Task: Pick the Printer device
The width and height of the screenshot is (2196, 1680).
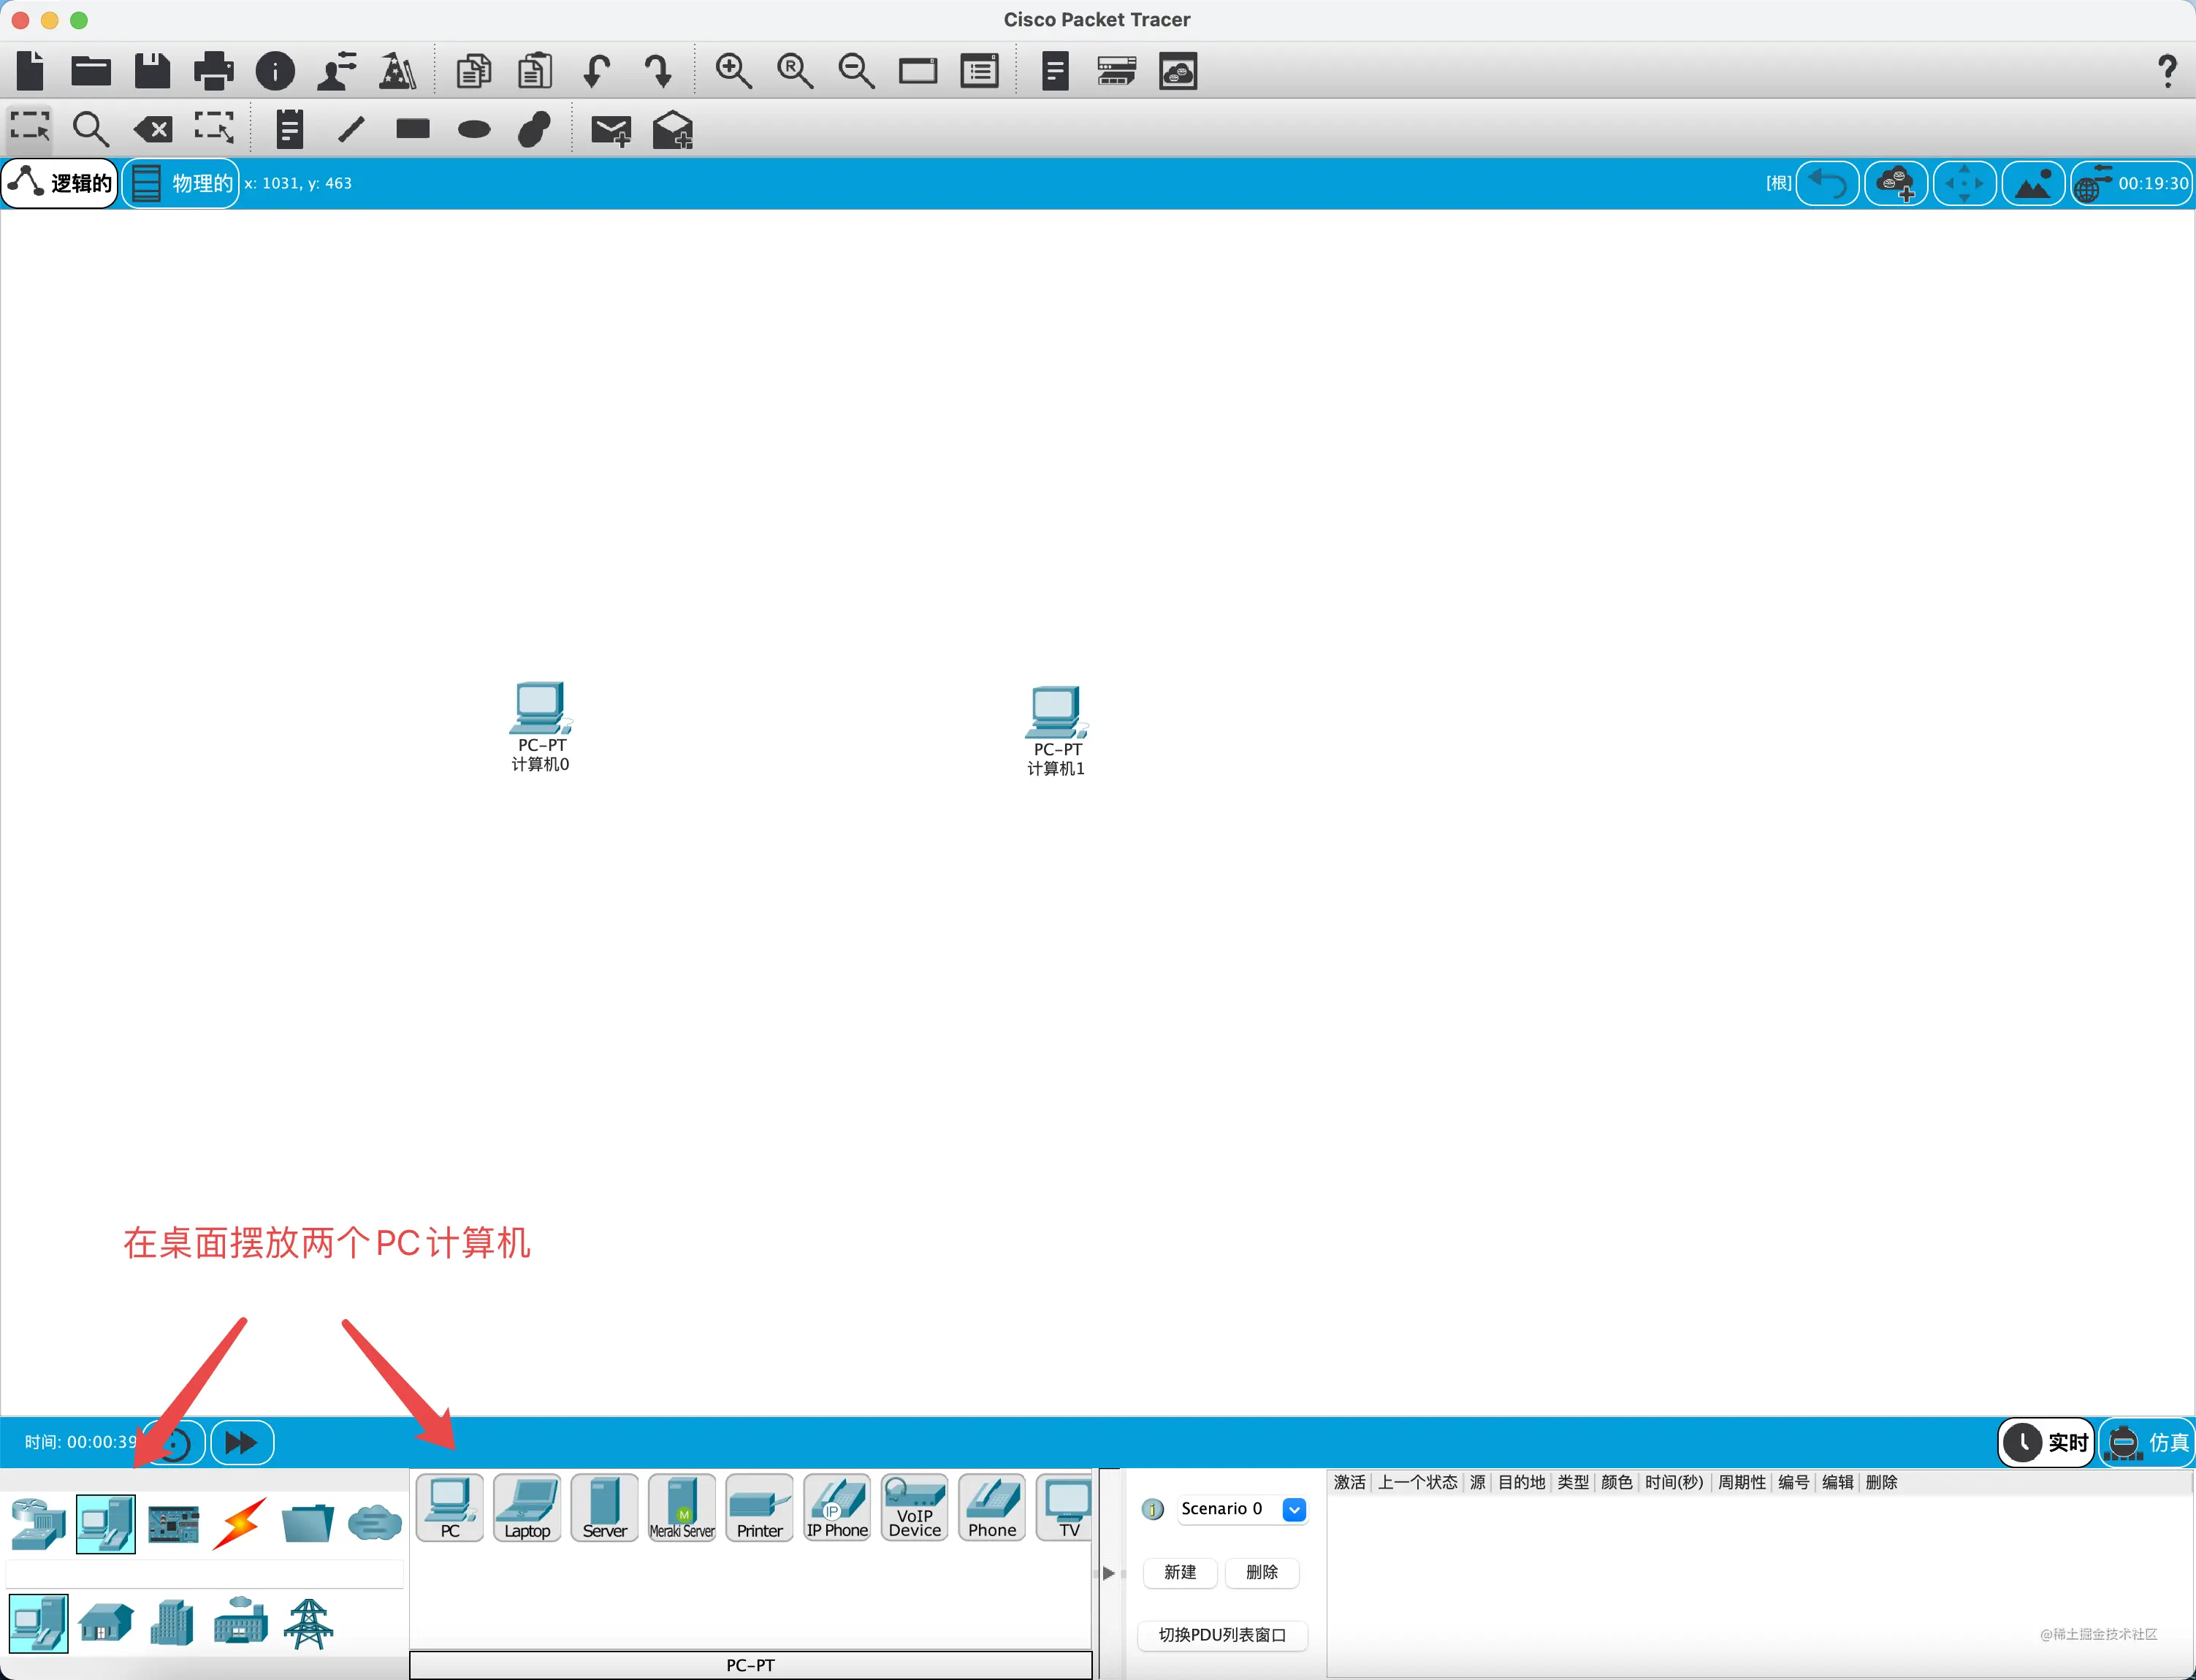Action: coord(760,1507)
